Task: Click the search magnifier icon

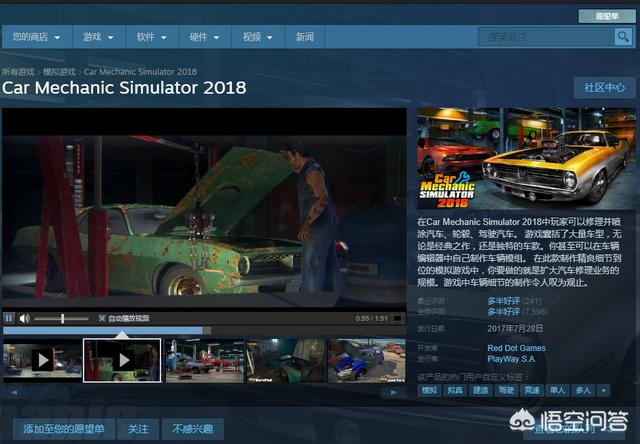Action: pyautogui.click(x=623, y=37)
